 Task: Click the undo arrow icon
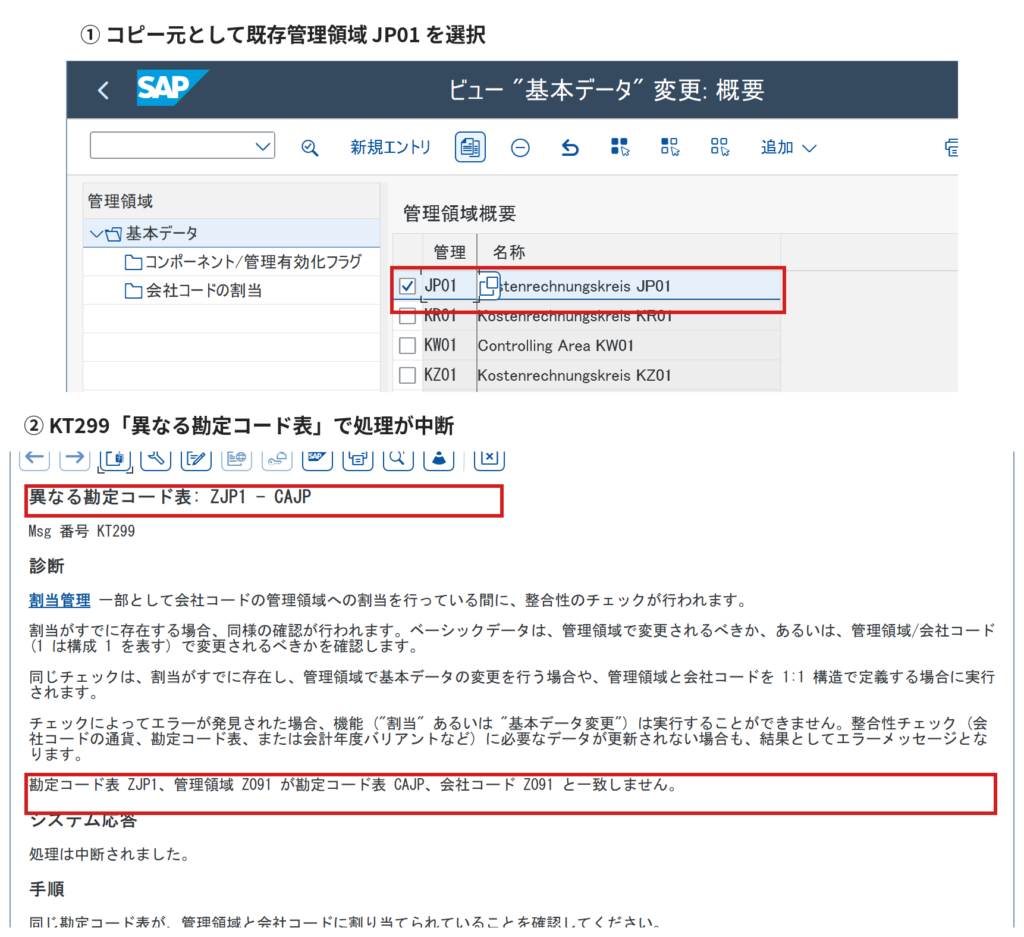[x=569, y=148]
